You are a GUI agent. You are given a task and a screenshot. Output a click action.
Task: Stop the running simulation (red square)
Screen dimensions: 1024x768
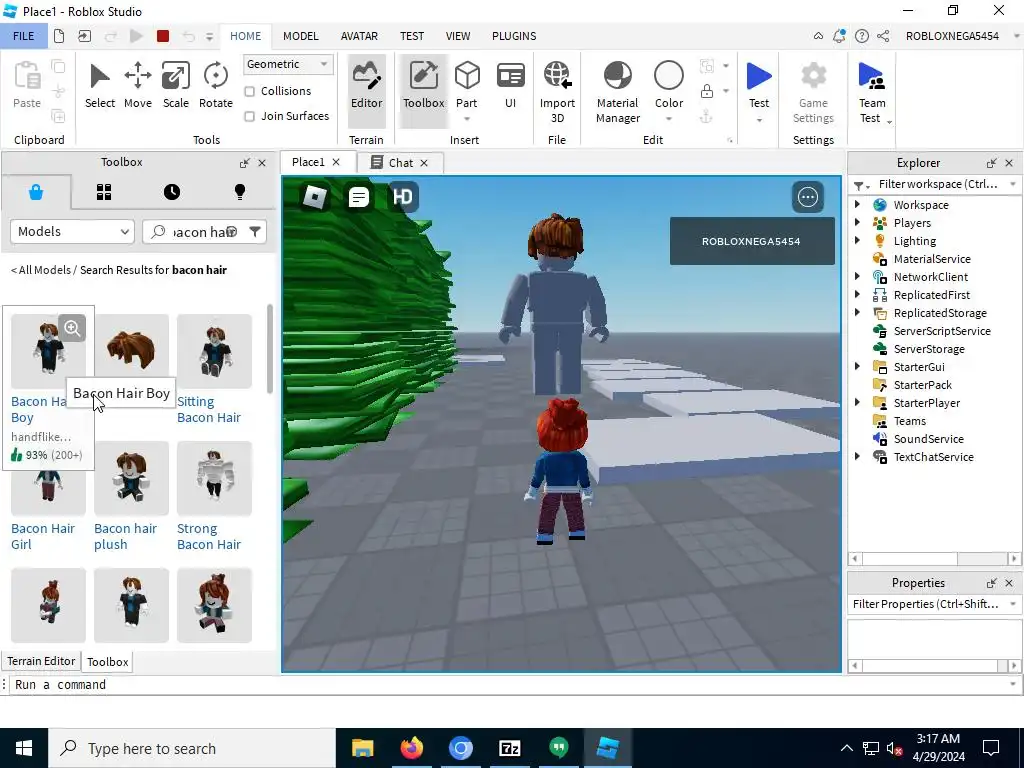click(163, 36)
